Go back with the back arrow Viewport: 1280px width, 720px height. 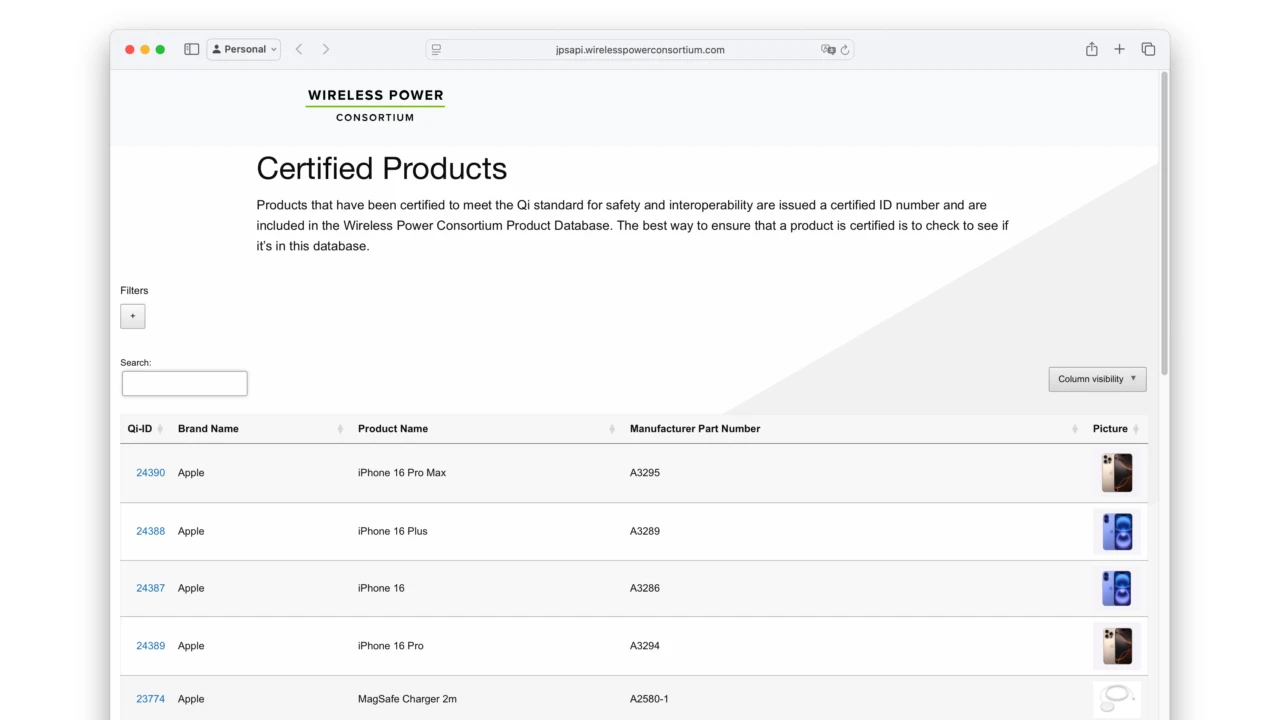pos(299,49)
